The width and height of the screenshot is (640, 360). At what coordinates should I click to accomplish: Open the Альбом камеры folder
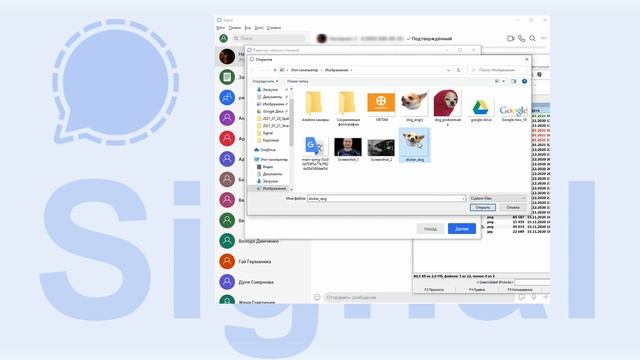[315, 106]
